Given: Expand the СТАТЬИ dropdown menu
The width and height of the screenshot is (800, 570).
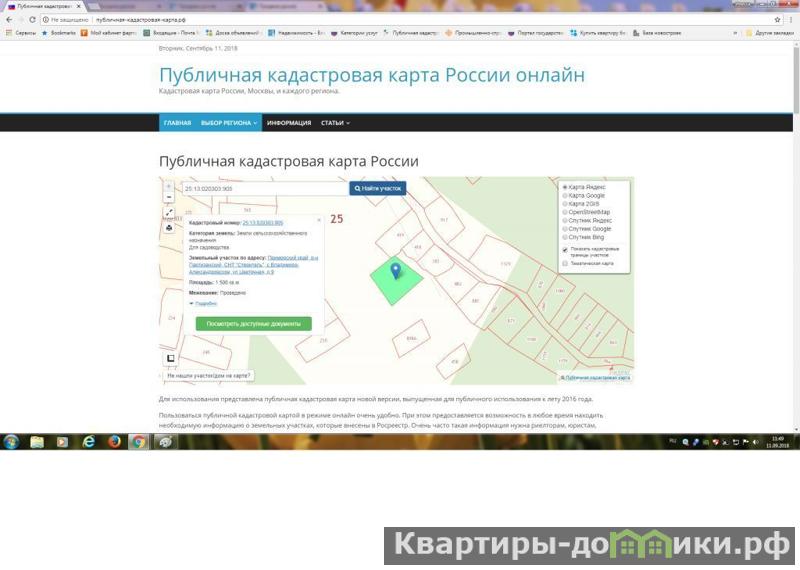Looking at the screenshot, I should tap(334, 123).
